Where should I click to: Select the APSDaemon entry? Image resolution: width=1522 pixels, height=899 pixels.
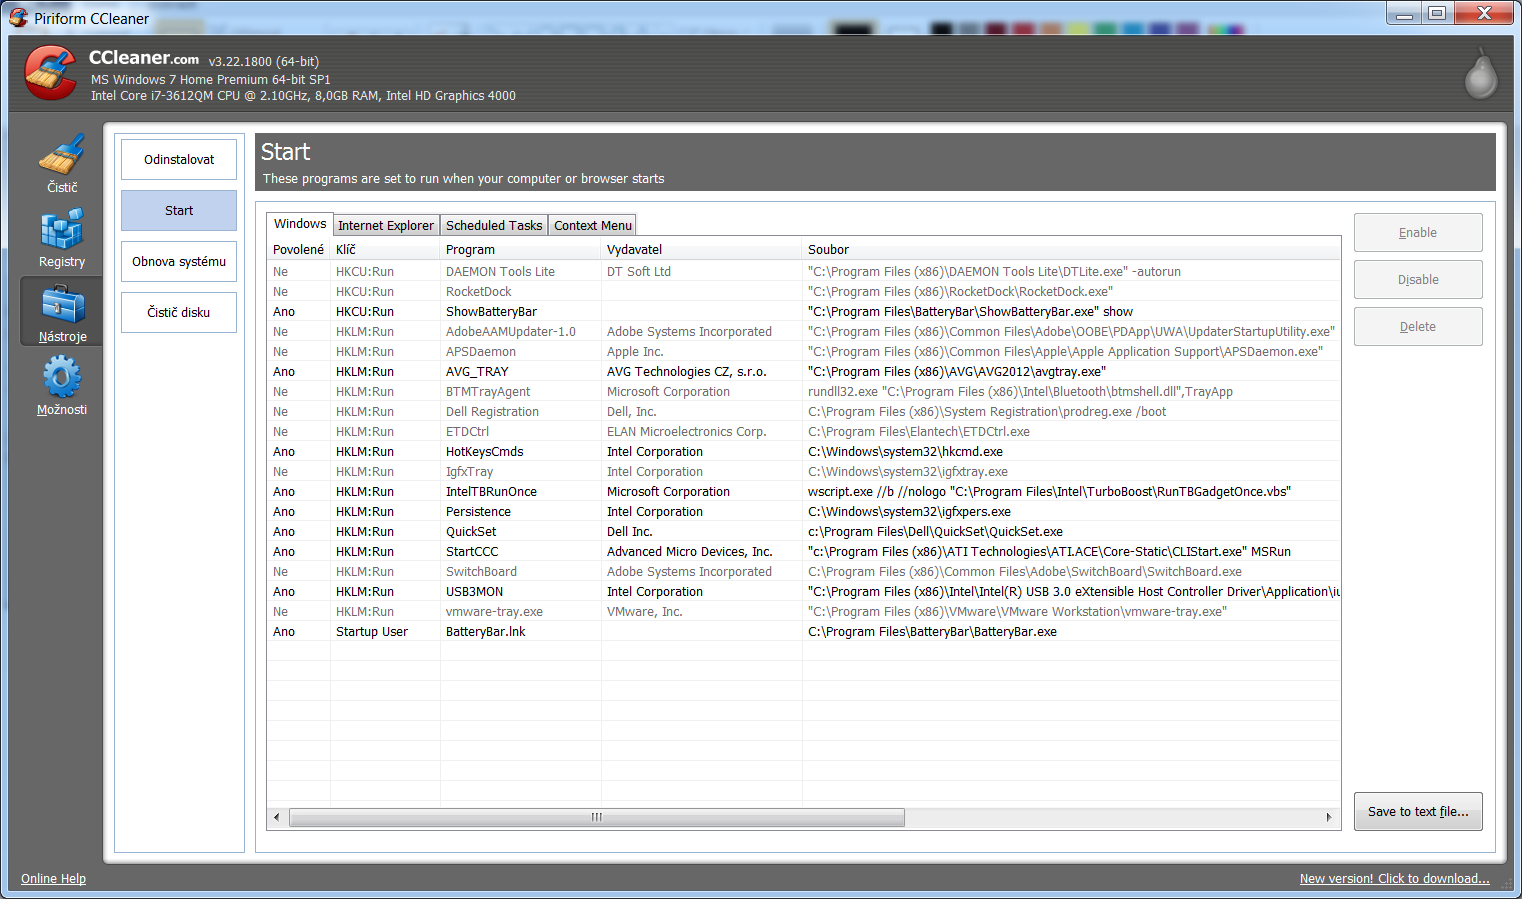804,352
